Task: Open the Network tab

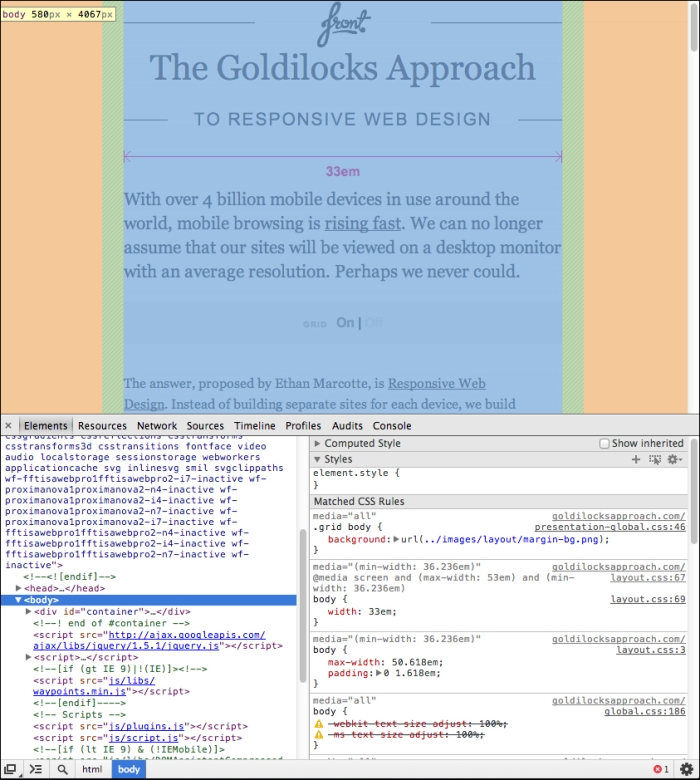Action: (x=157, y=426)
